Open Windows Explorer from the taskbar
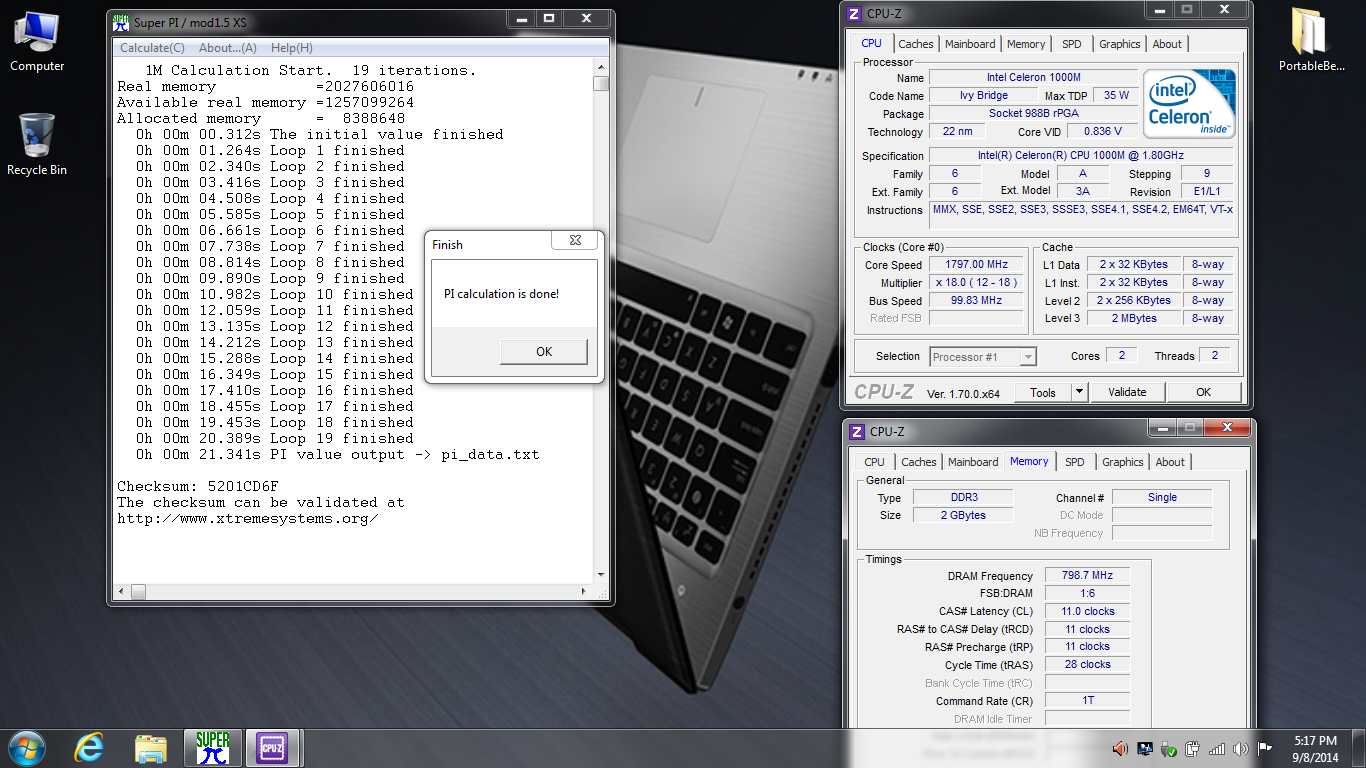This screenshot has height=768, width=1366. click(x=151, y=748)
